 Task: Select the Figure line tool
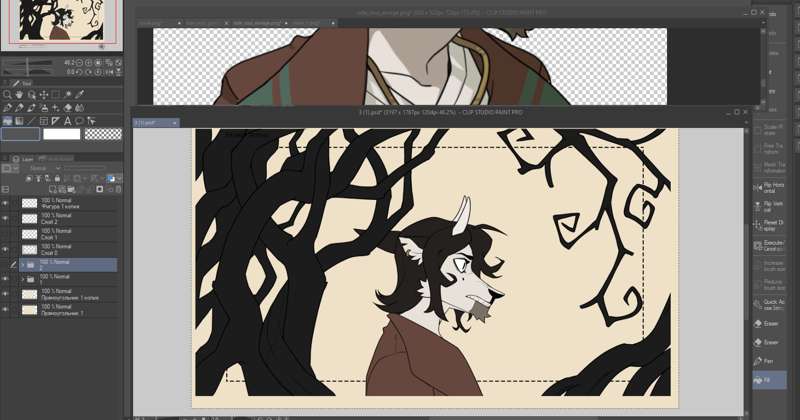32,121
